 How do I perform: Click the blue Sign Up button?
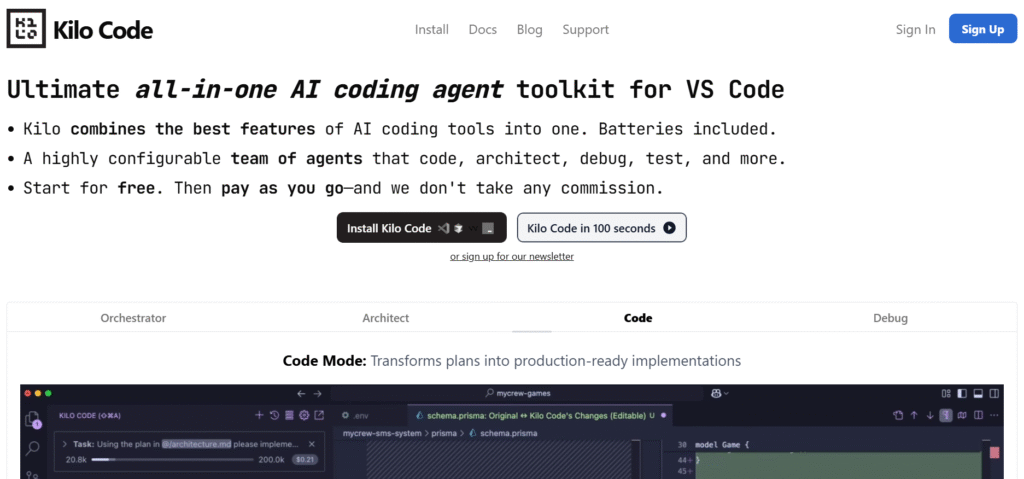[983, 29]
